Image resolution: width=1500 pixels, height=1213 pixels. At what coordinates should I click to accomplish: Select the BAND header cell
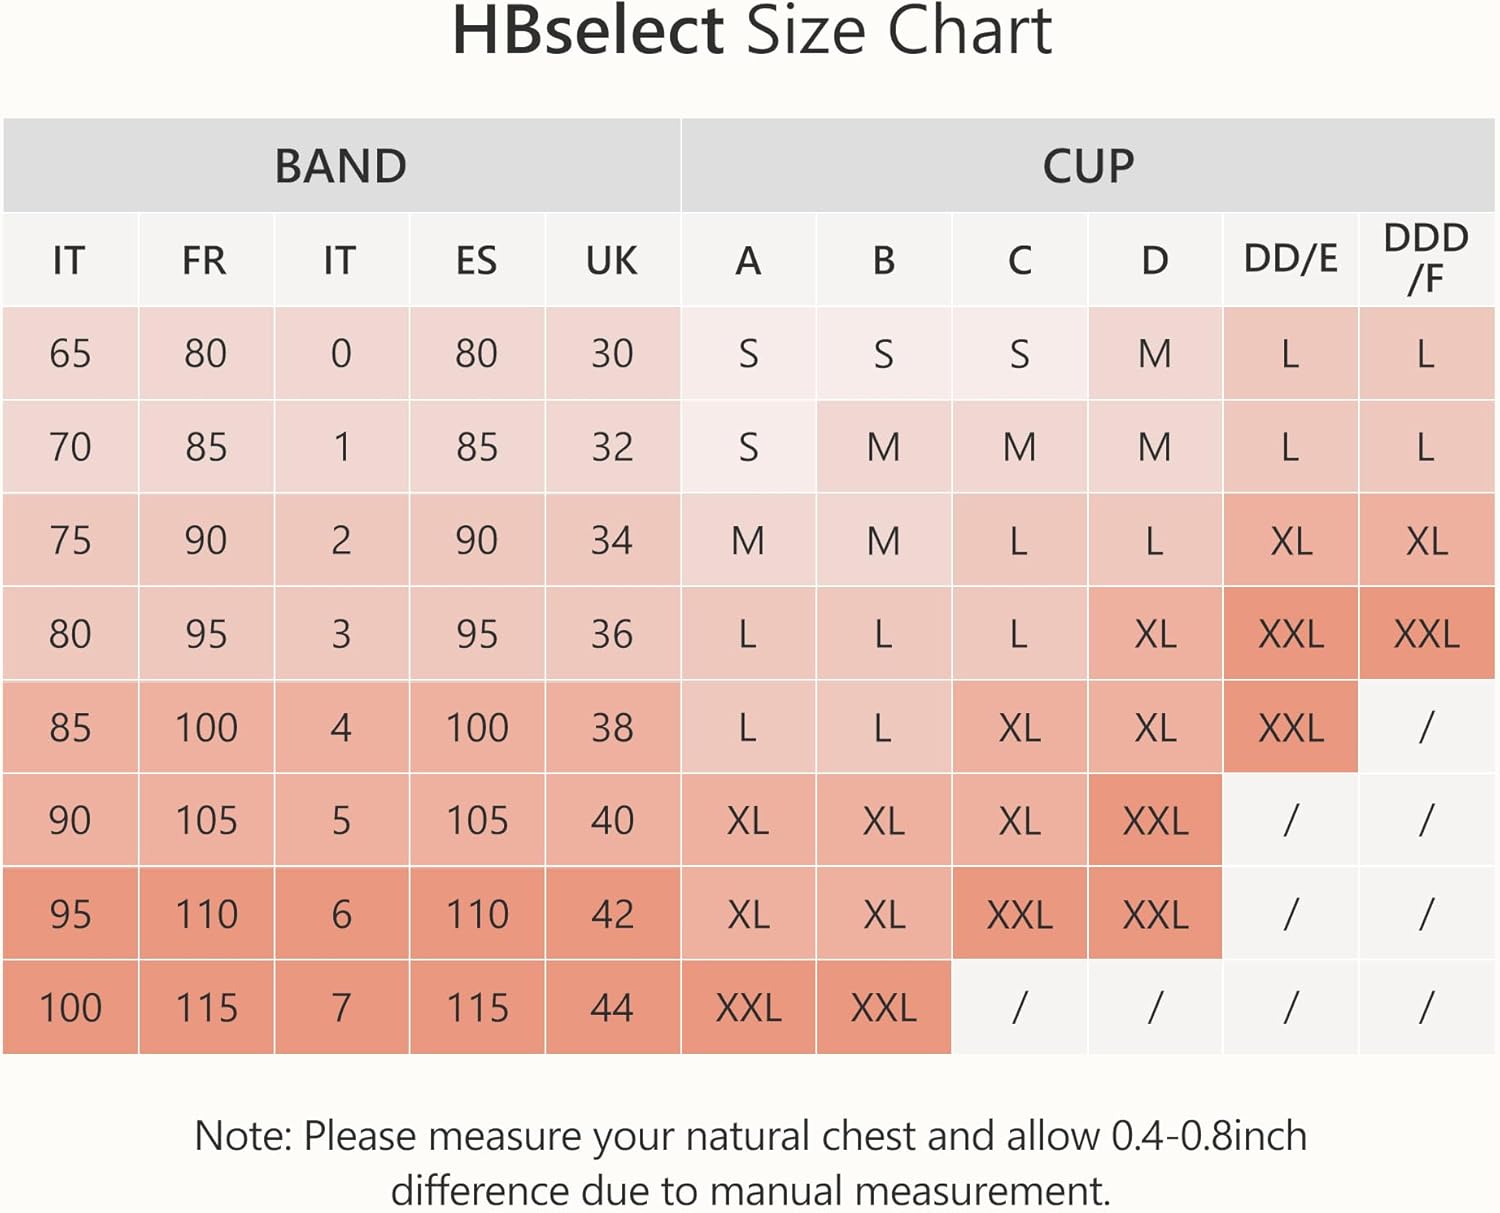(x=341, y=166)
